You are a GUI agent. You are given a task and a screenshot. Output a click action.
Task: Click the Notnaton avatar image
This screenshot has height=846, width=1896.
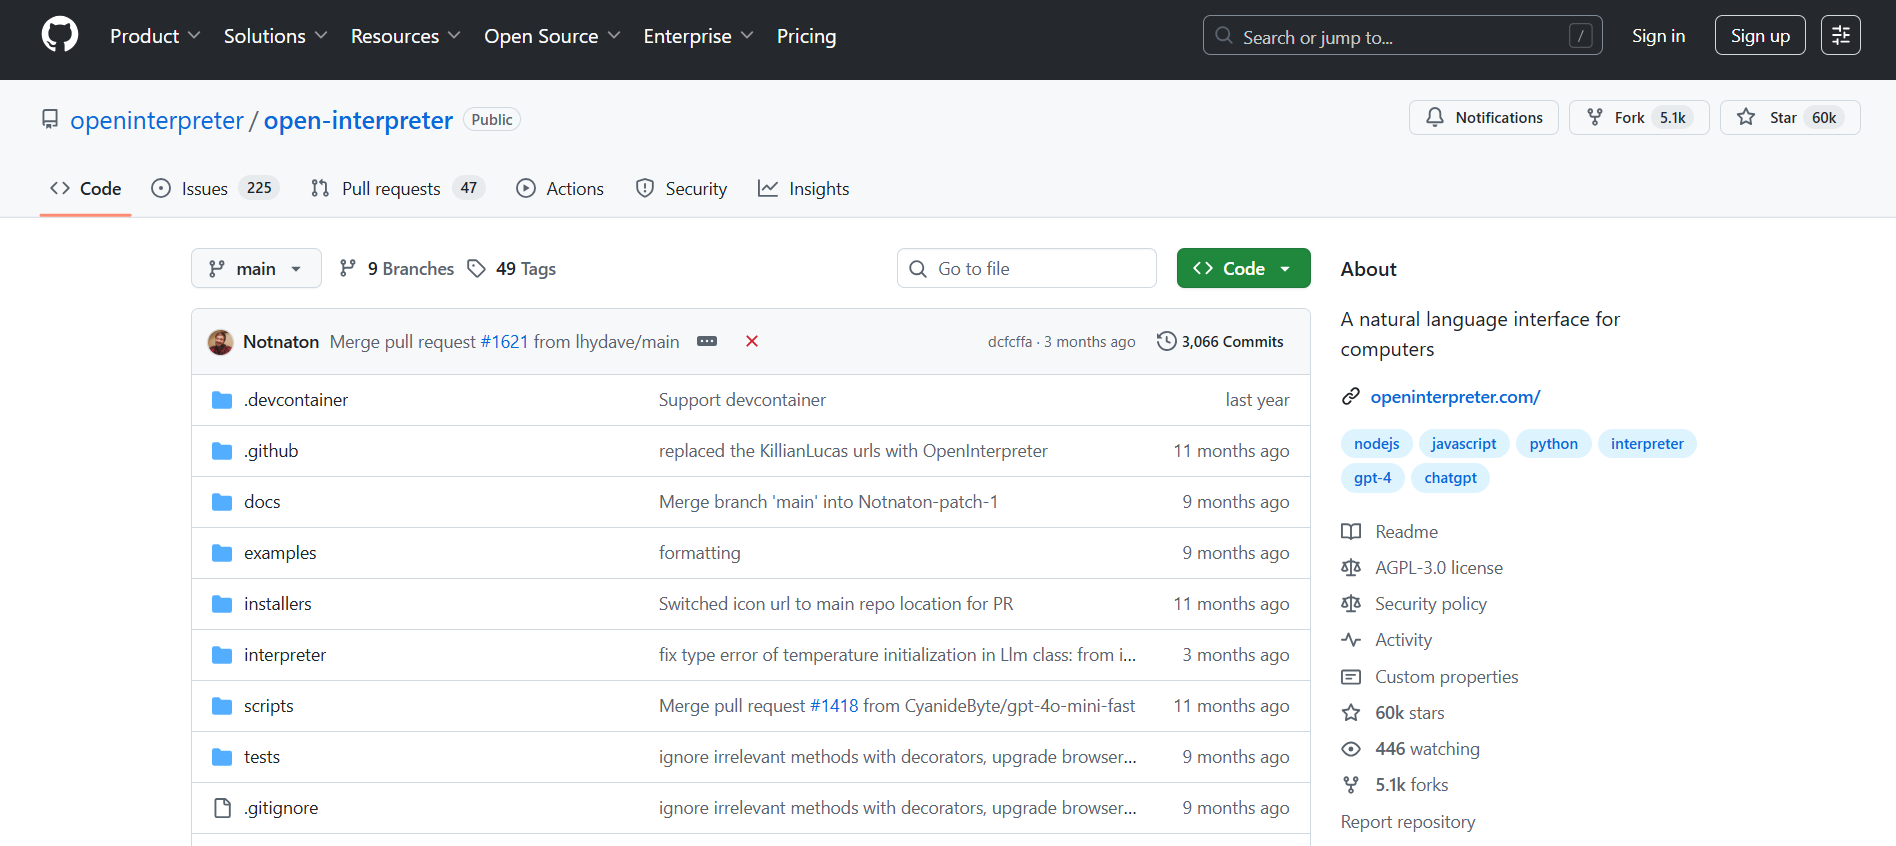(220, 342)
